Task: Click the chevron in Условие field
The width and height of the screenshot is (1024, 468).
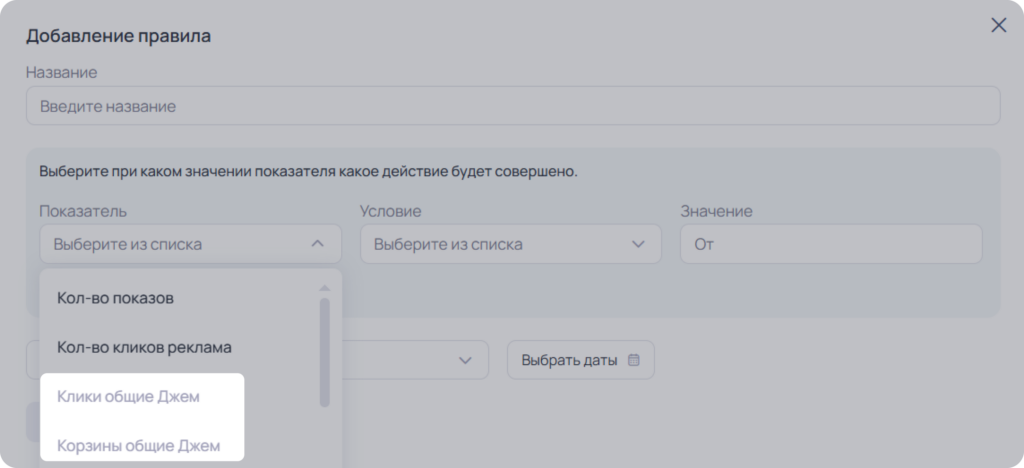Action: (x=638, y=244)
